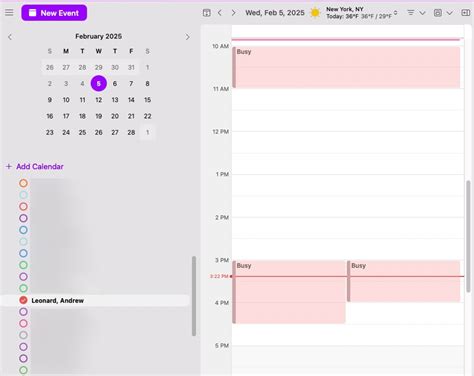474x376 pixels.
Task: Toggle the calendar sidebar pane icon
Action: tap(207, 13)
